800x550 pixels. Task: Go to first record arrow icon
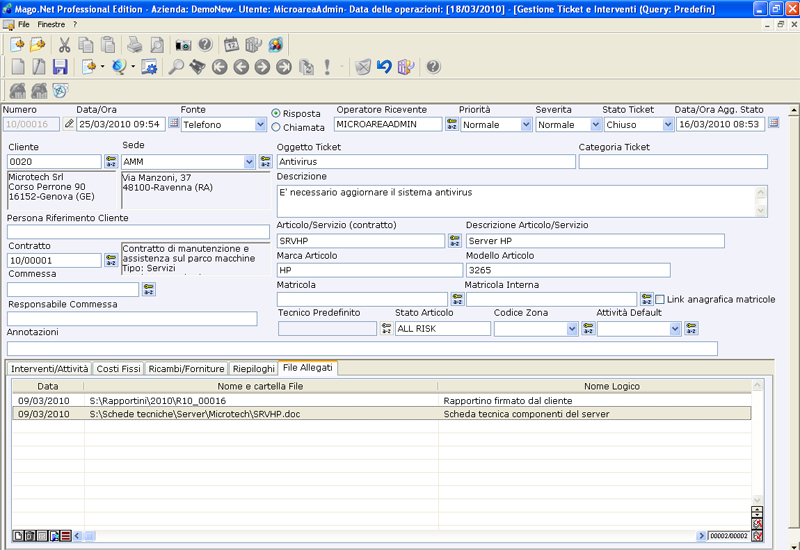(219, 67)
